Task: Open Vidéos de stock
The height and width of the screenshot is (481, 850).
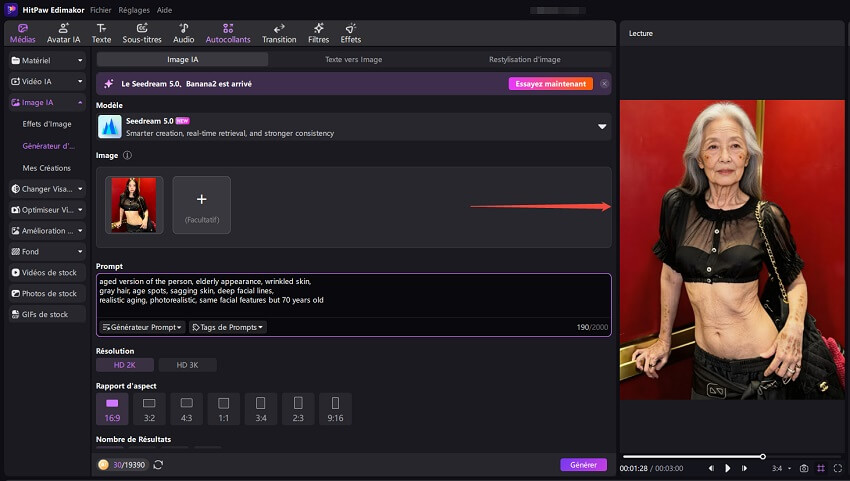Action: point(47,273)
